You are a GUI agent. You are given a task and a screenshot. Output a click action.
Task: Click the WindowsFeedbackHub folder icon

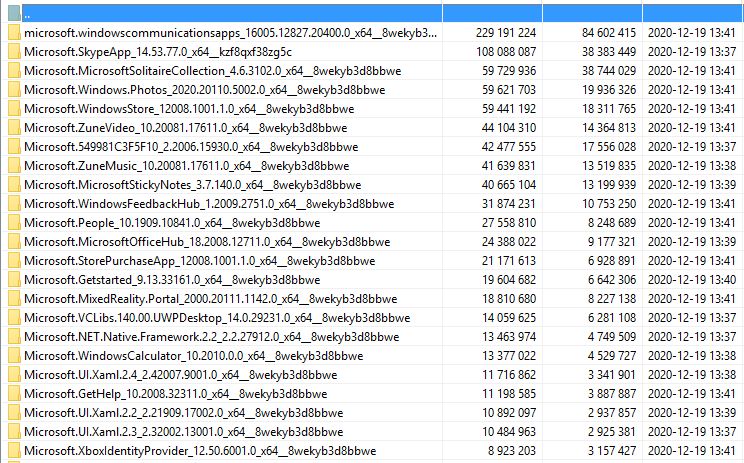click(14, 203)
